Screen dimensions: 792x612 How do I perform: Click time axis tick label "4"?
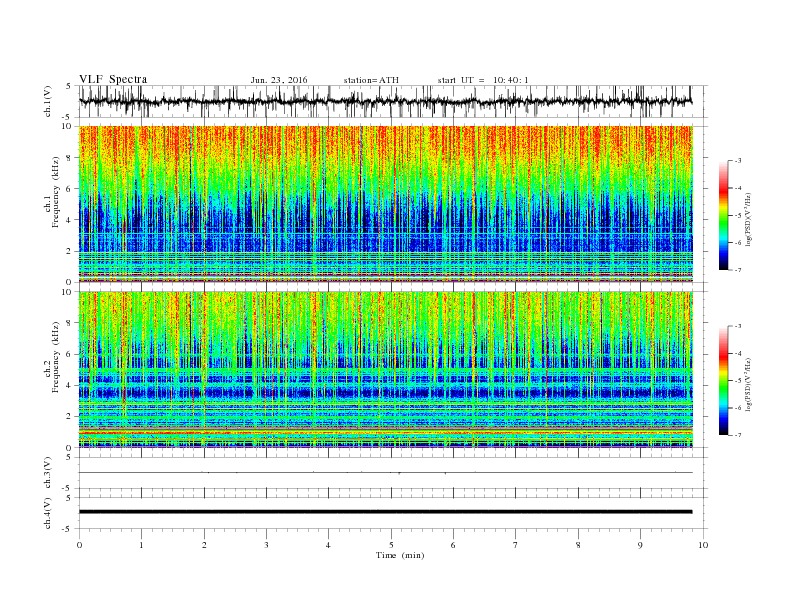click(x=328, y=545)
